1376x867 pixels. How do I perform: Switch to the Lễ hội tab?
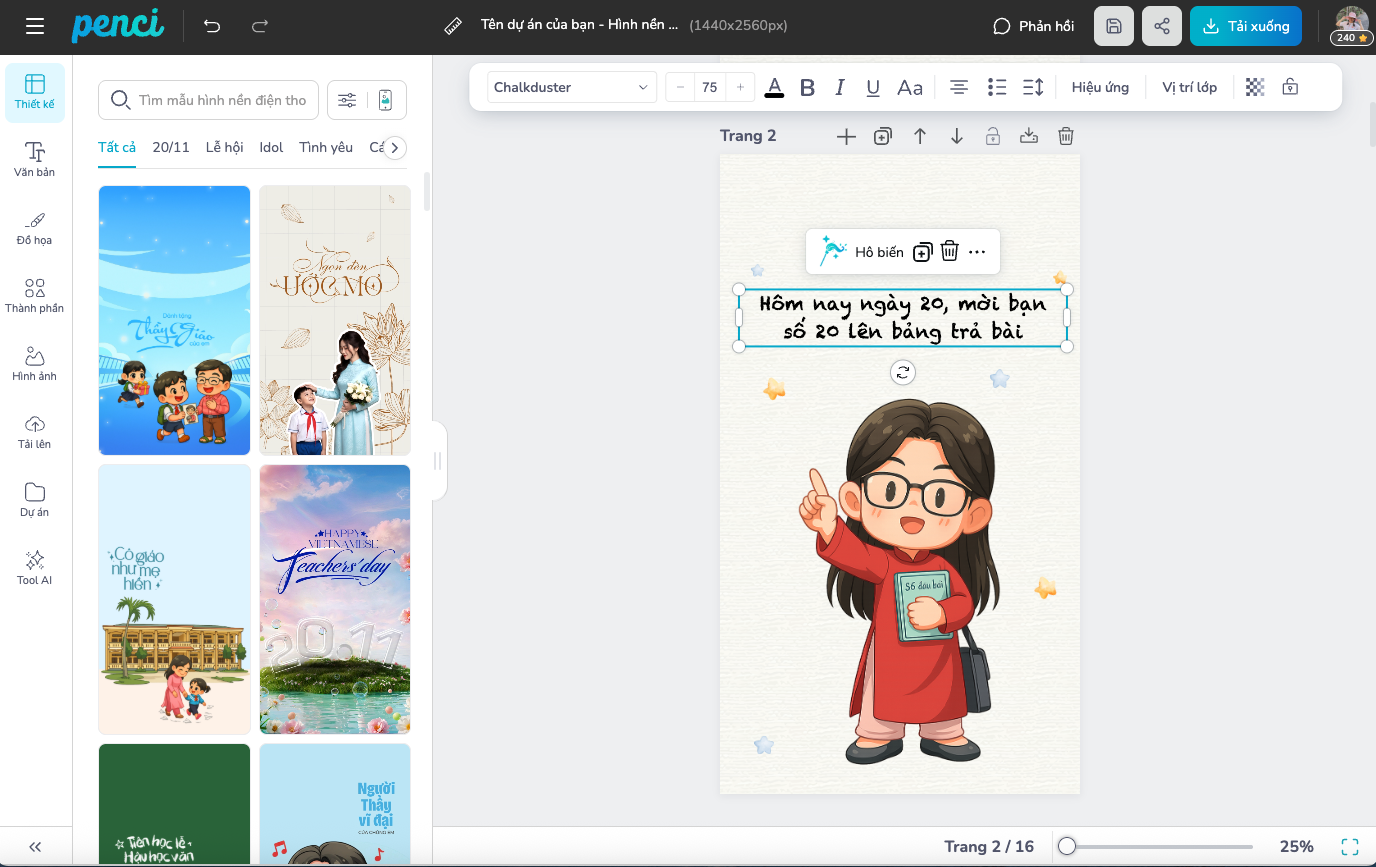(x=224, y=147)
